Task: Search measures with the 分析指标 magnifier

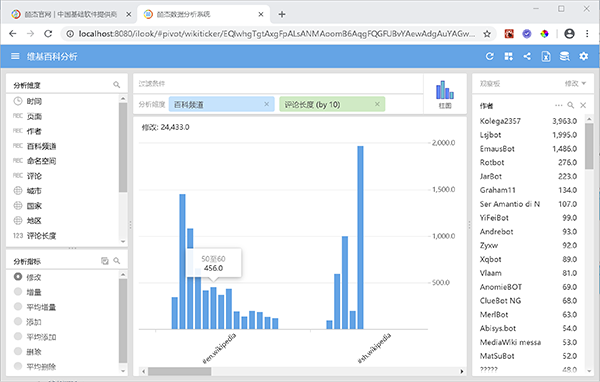Action: [116, 261]
